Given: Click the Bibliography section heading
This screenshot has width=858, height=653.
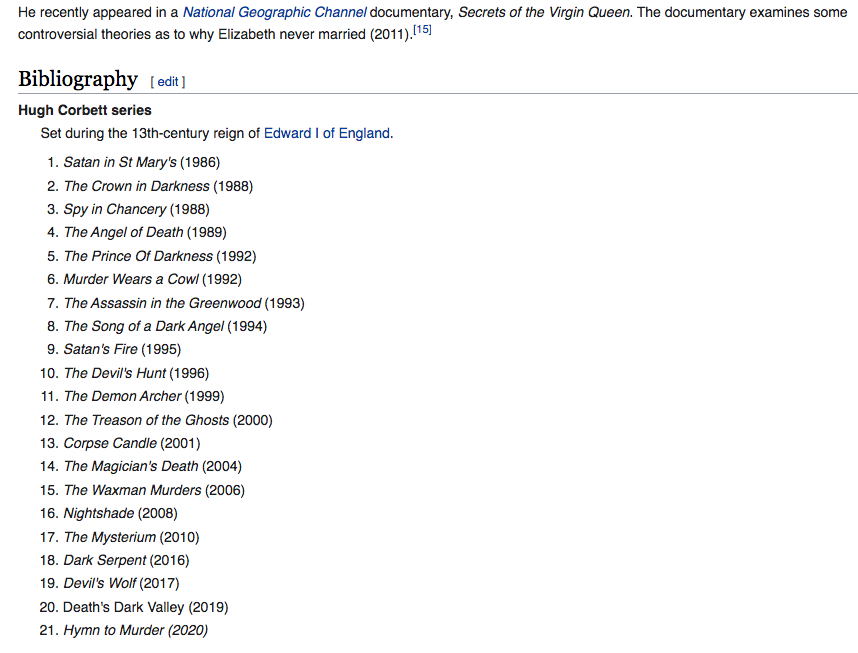Looking at the screenshot, I should click(78, 79).
